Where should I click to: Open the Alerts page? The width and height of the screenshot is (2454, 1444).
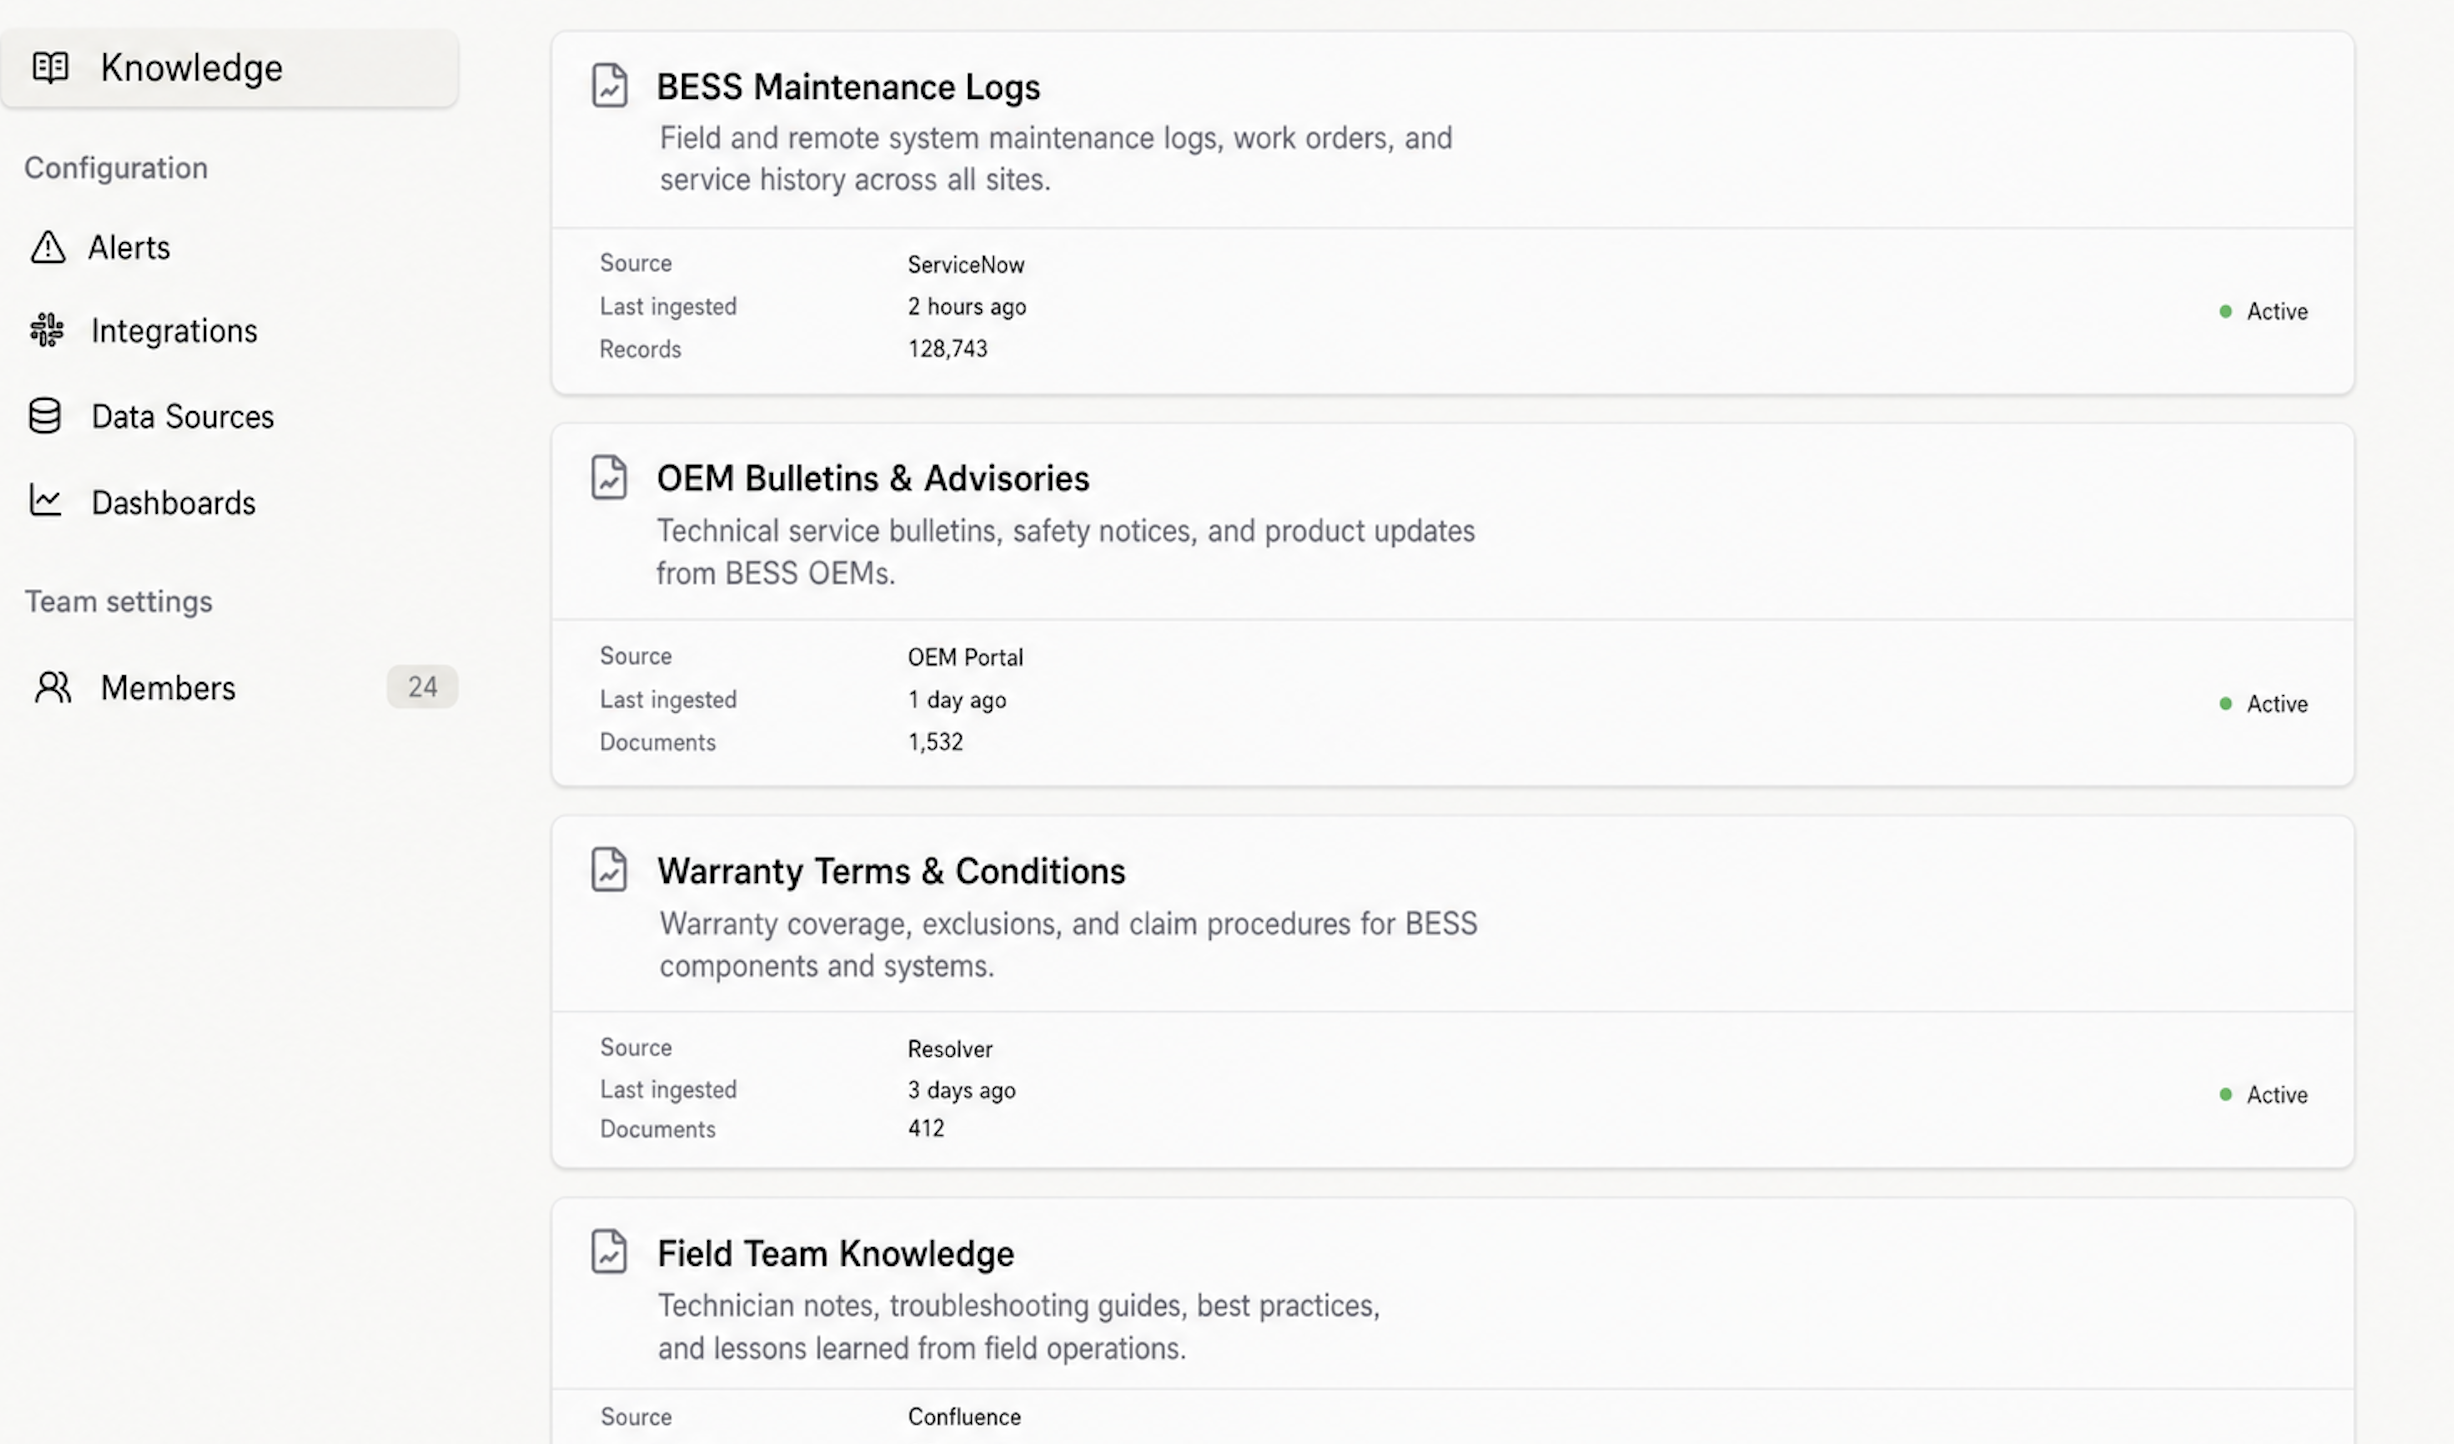(129, 247)
